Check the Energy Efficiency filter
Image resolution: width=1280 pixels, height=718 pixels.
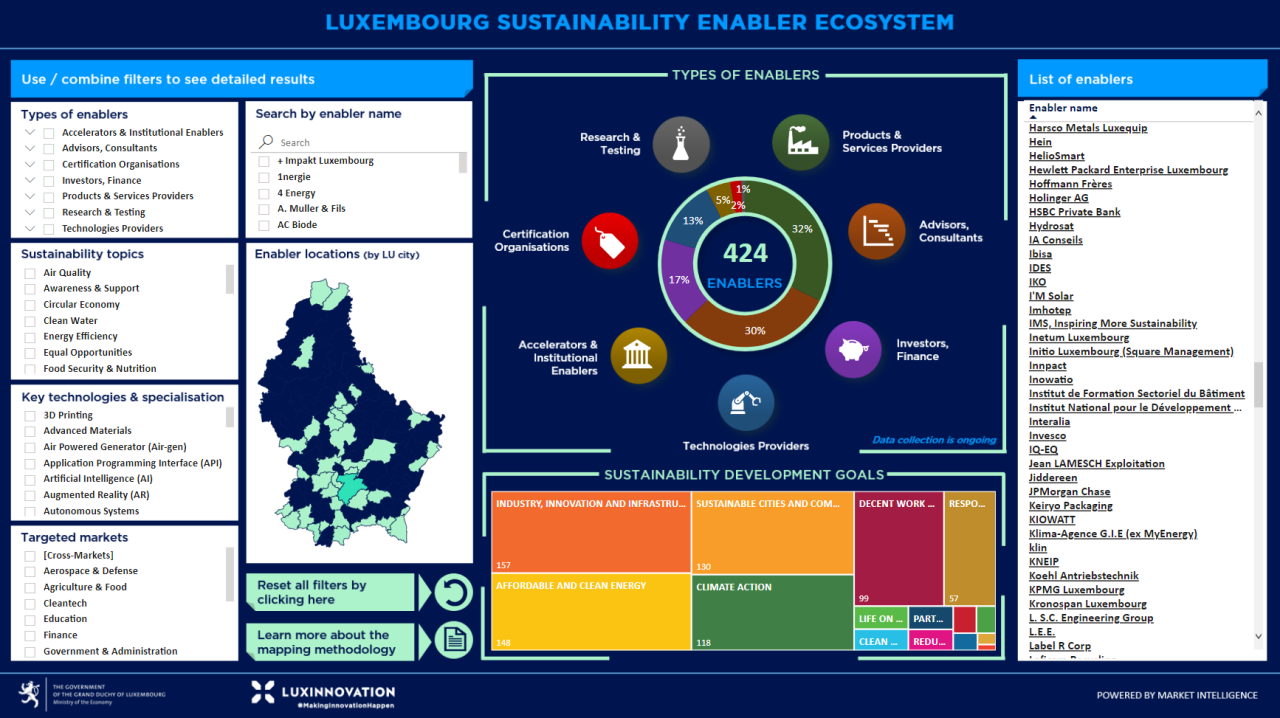pos(30,336)
